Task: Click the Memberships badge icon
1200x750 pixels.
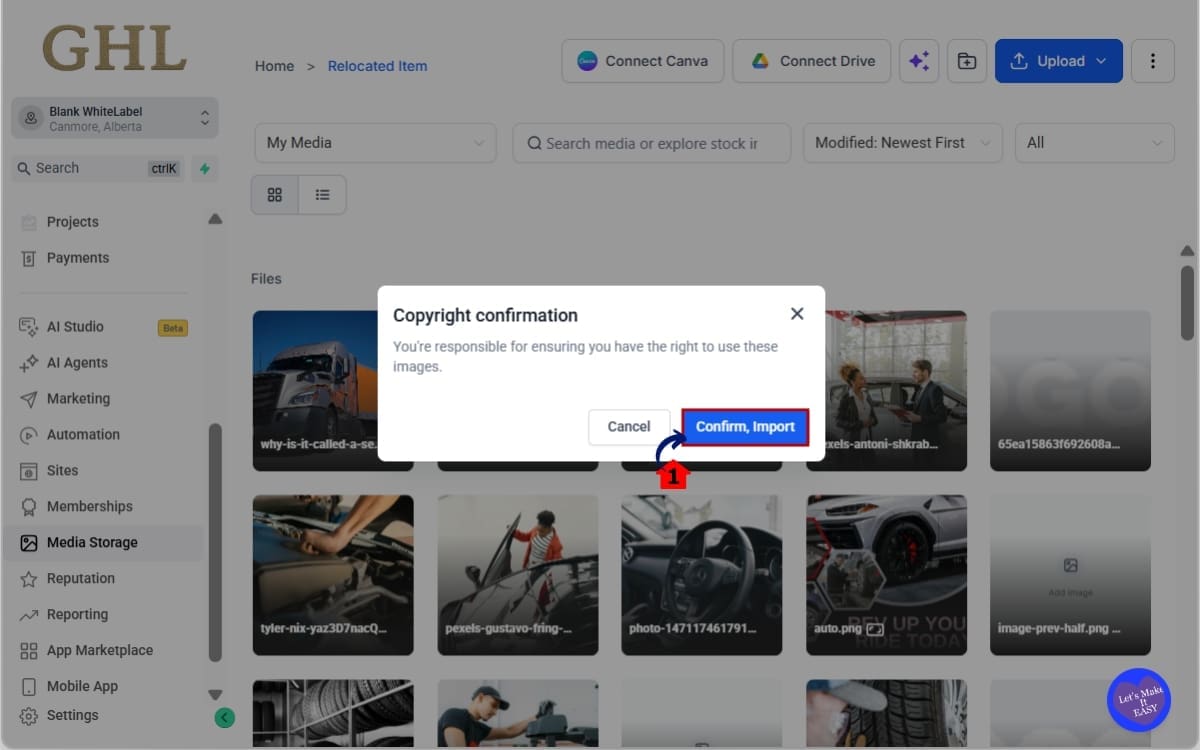Action: pyautogui.click(x=28, y=507)
